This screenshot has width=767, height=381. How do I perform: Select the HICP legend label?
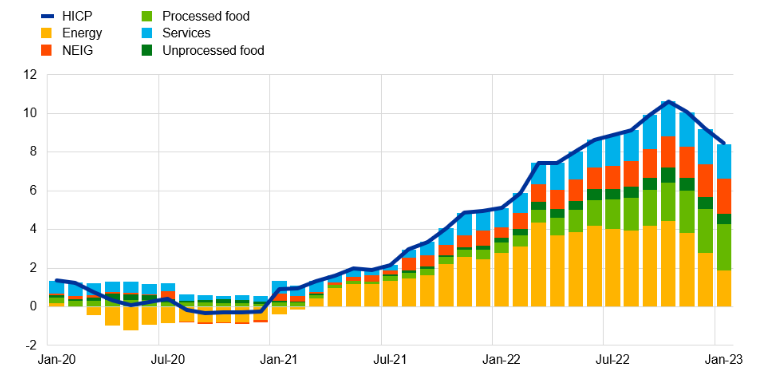[x=76, y=17]
